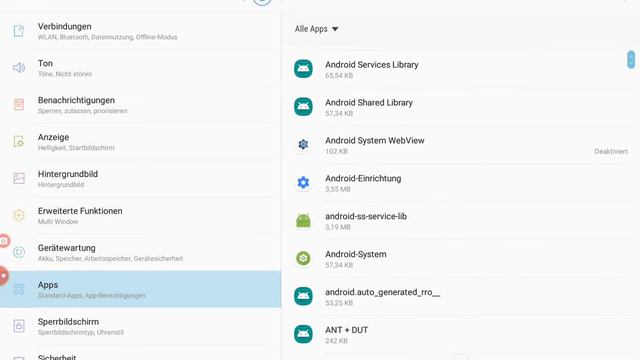Image resolution: width=640 pixels, height=360 pixels.
Task: Tap the ANT + DUT app icon
Action: pyautogui.click(x=303, y=334)
